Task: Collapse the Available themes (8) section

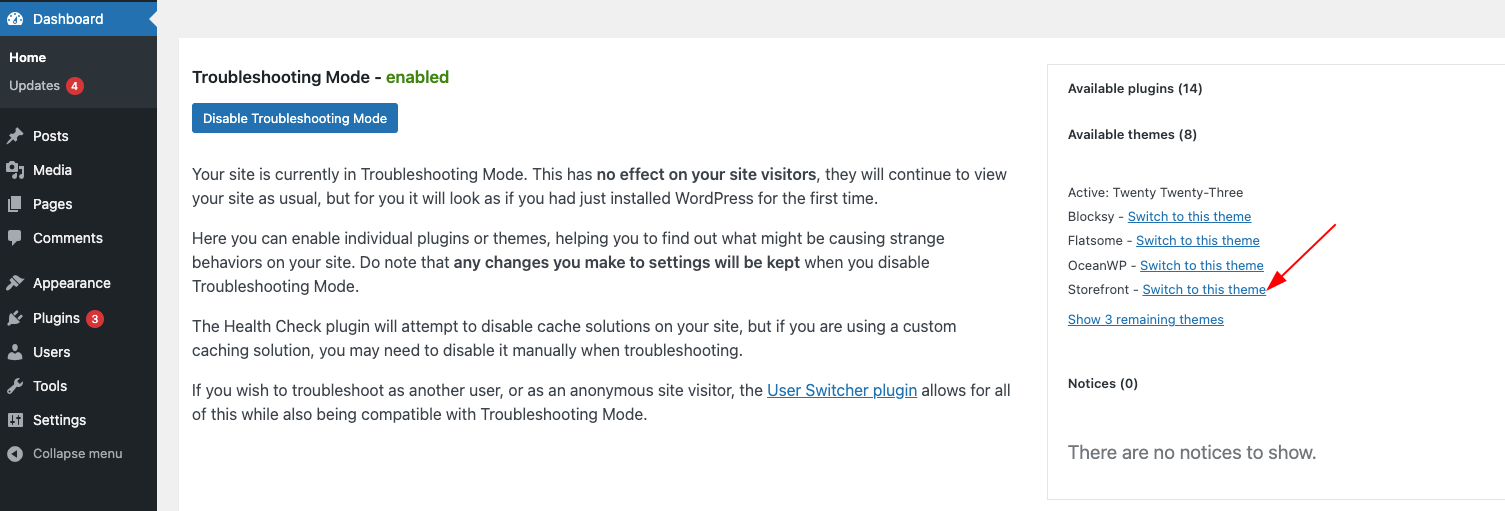Action: 1132,135
